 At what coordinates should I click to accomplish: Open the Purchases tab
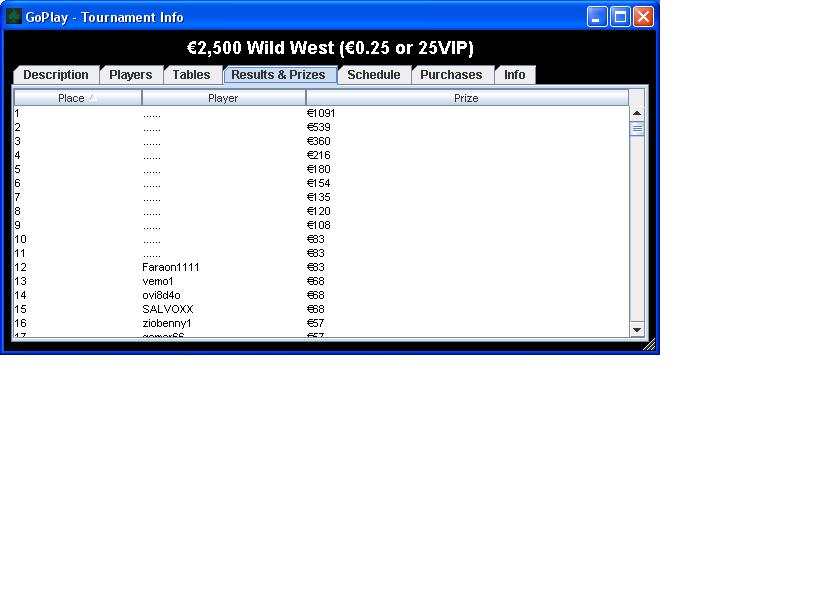coord(451,75)
